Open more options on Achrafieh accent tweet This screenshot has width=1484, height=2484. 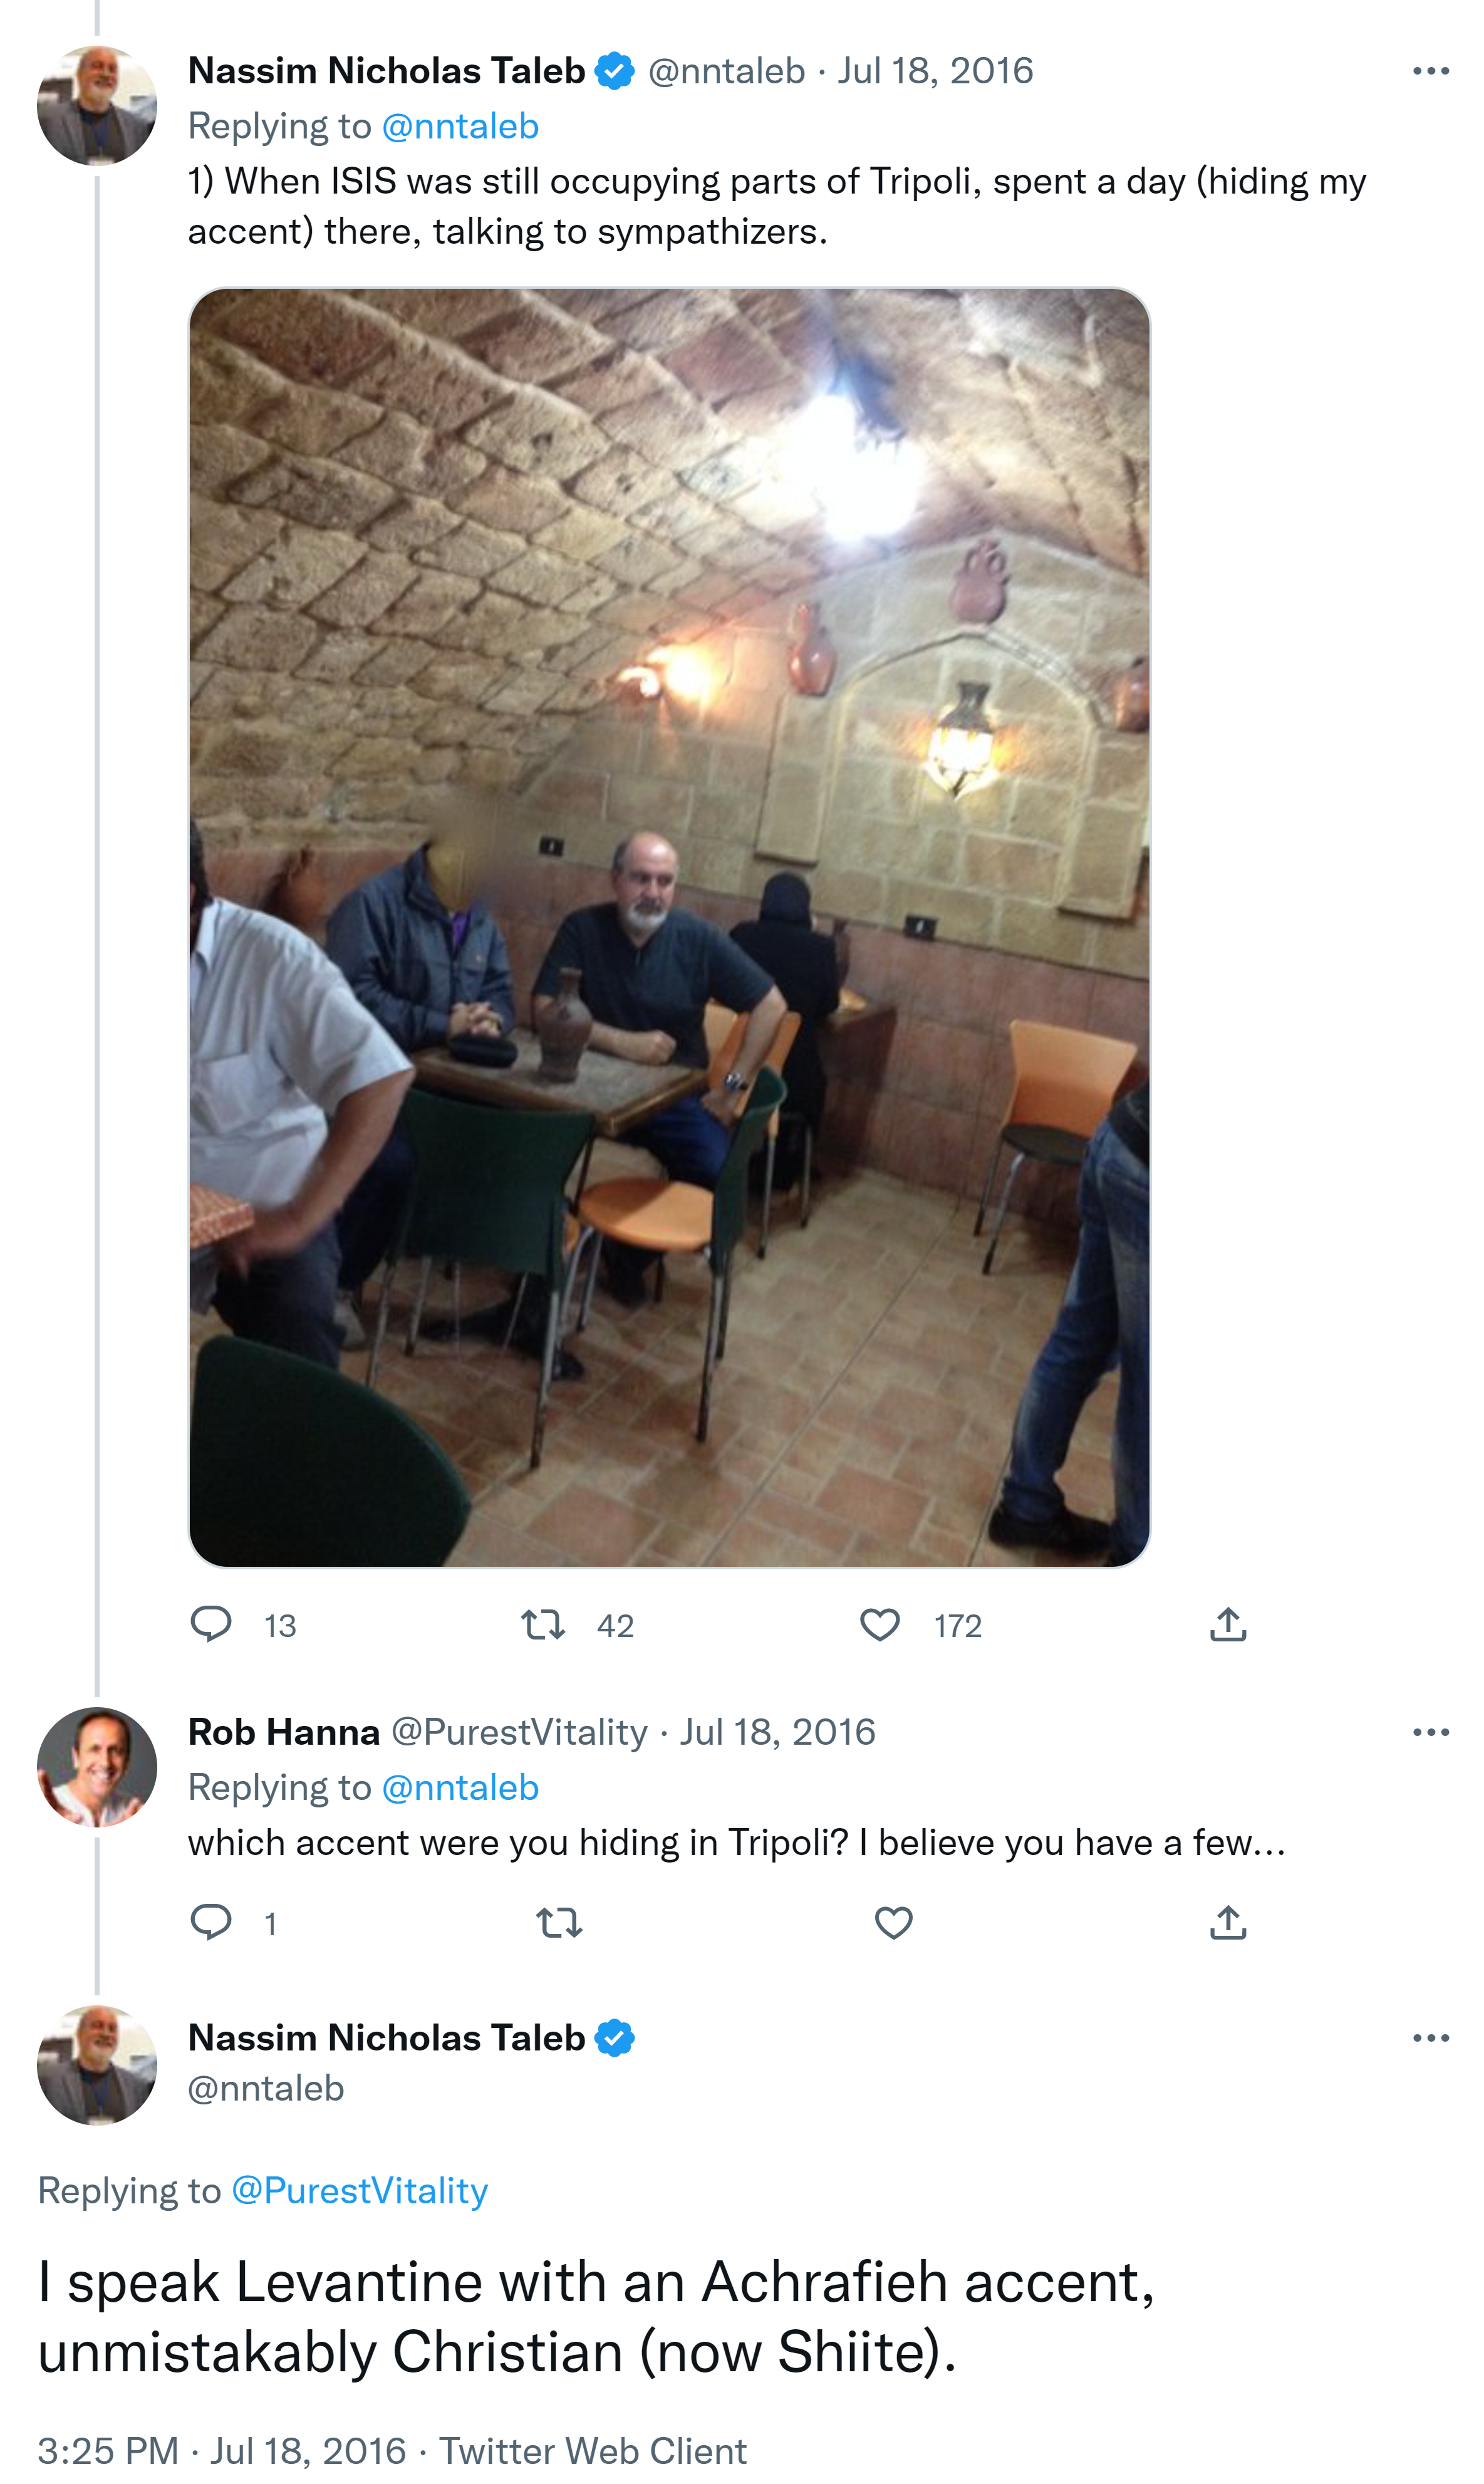(1431, 2038)
